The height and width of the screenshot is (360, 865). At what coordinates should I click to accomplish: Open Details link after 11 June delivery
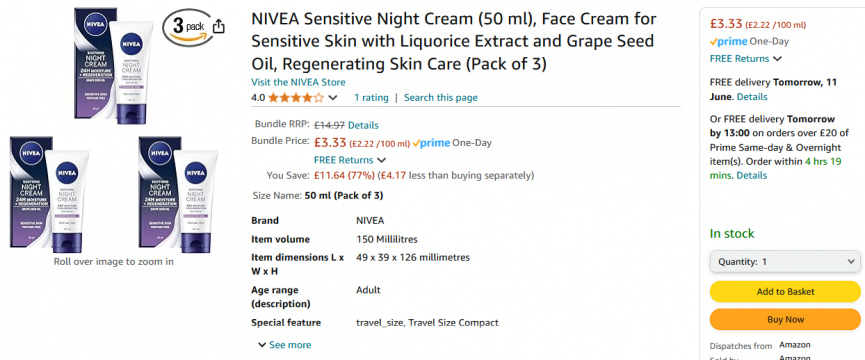click(x=752, y=96)
